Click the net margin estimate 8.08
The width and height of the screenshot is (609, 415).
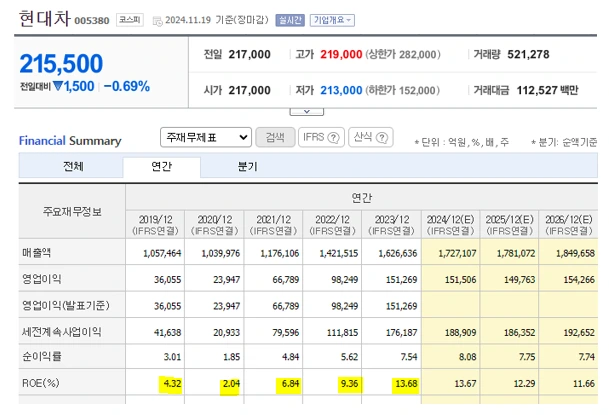point(468,357)
